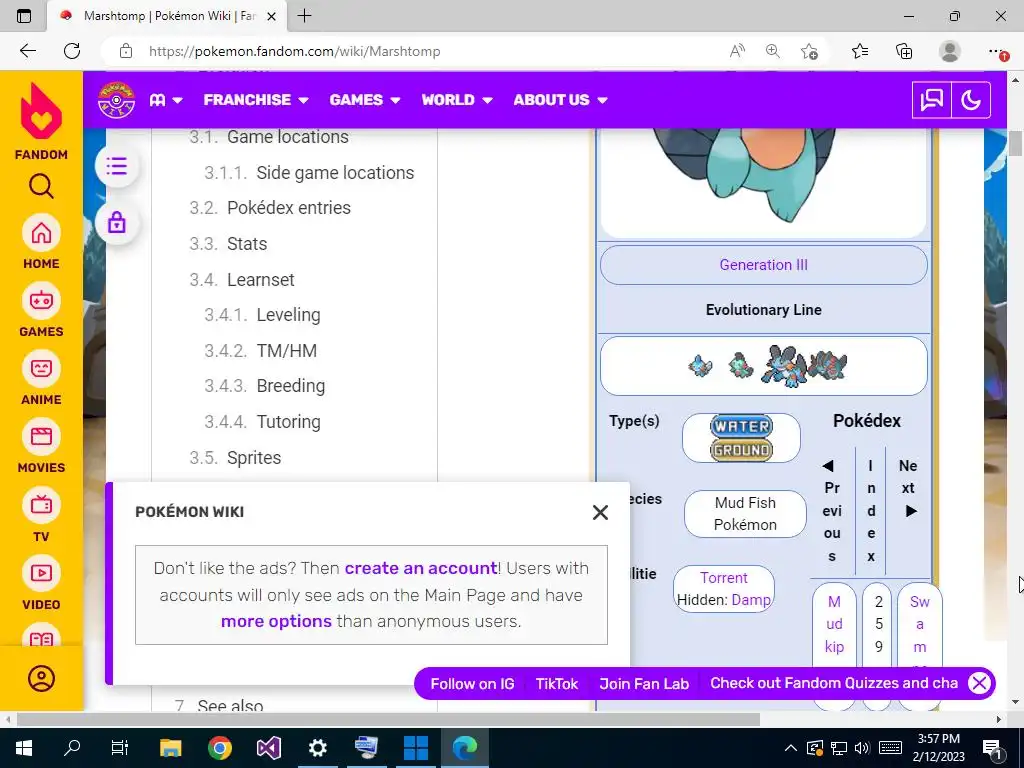The width and height of the screenshot is (1024, 768).
Task: Open browser Collections icon
Action: pos(904,51)
